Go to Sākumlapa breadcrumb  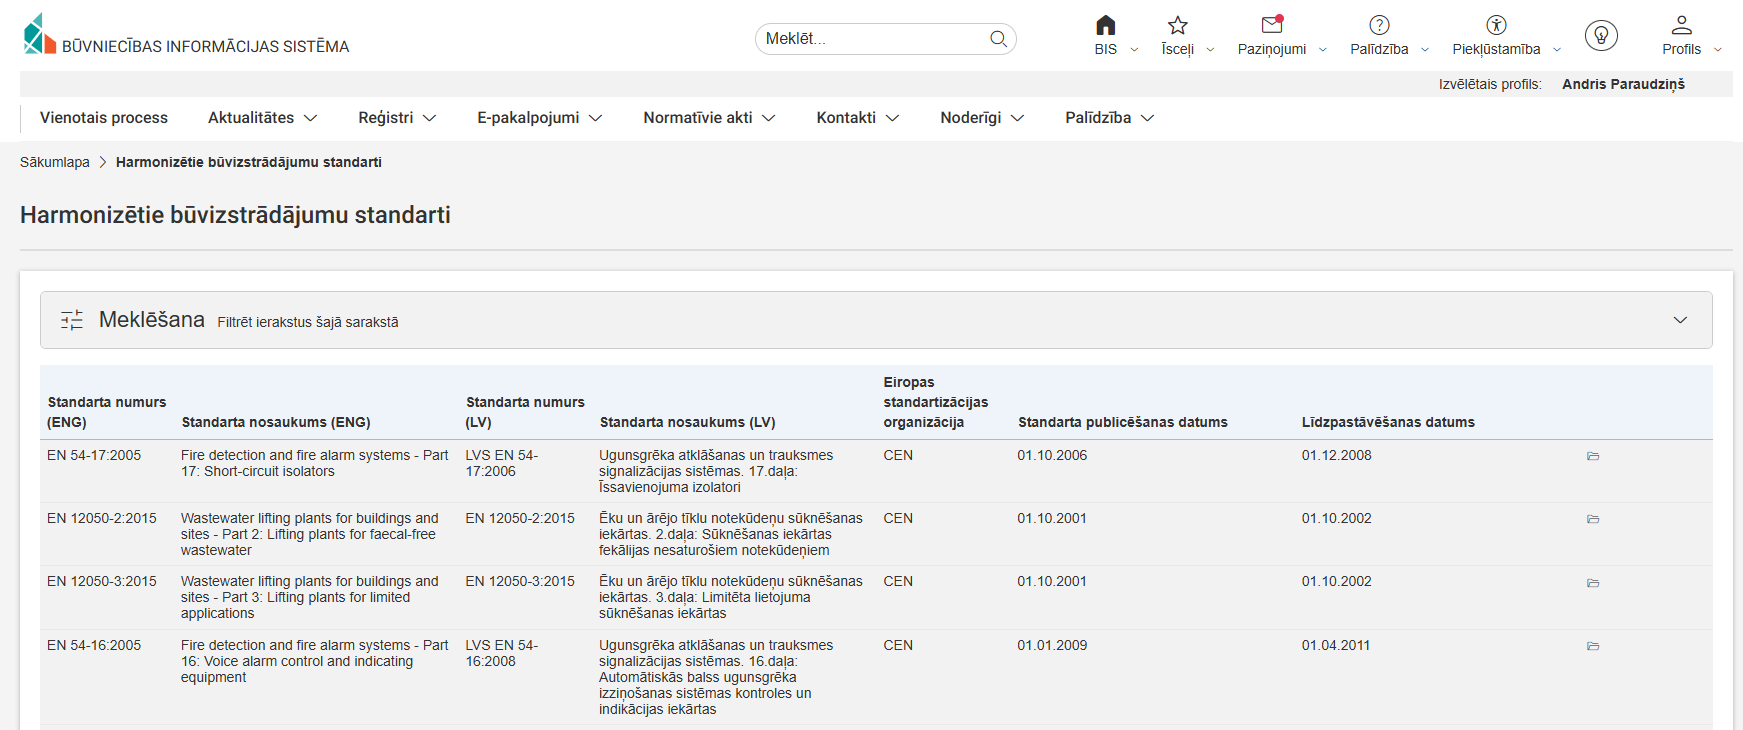point(55,162)
